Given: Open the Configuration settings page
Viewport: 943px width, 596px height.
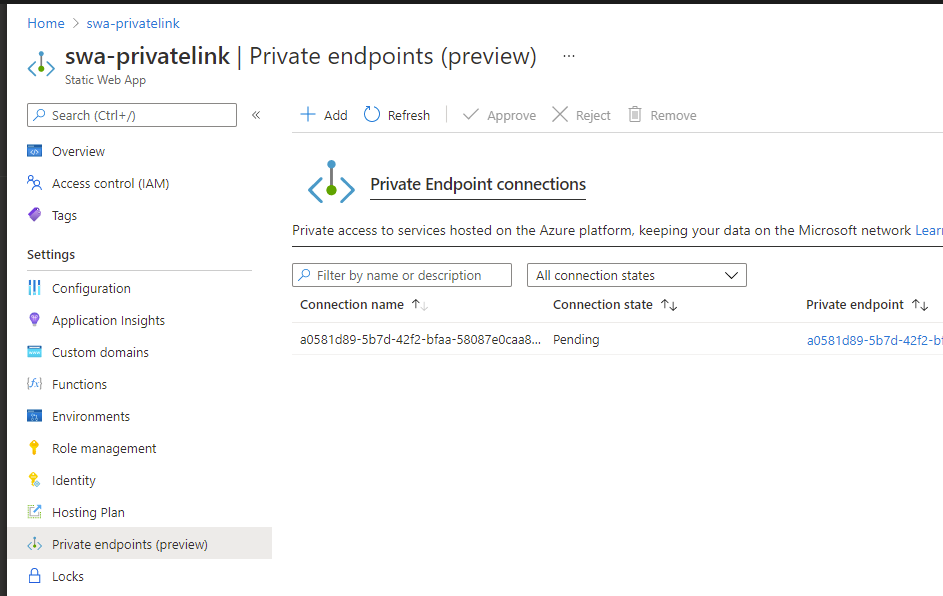Looking at the screenshot, I should 91,289.
